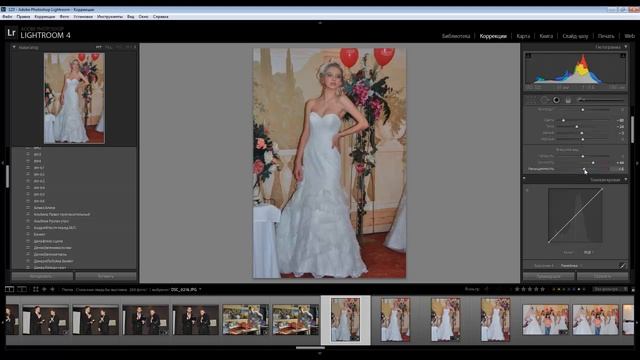Switch to Loupe view in the toolbar
This screenshot has height=360, width=640.
(9, 289)
